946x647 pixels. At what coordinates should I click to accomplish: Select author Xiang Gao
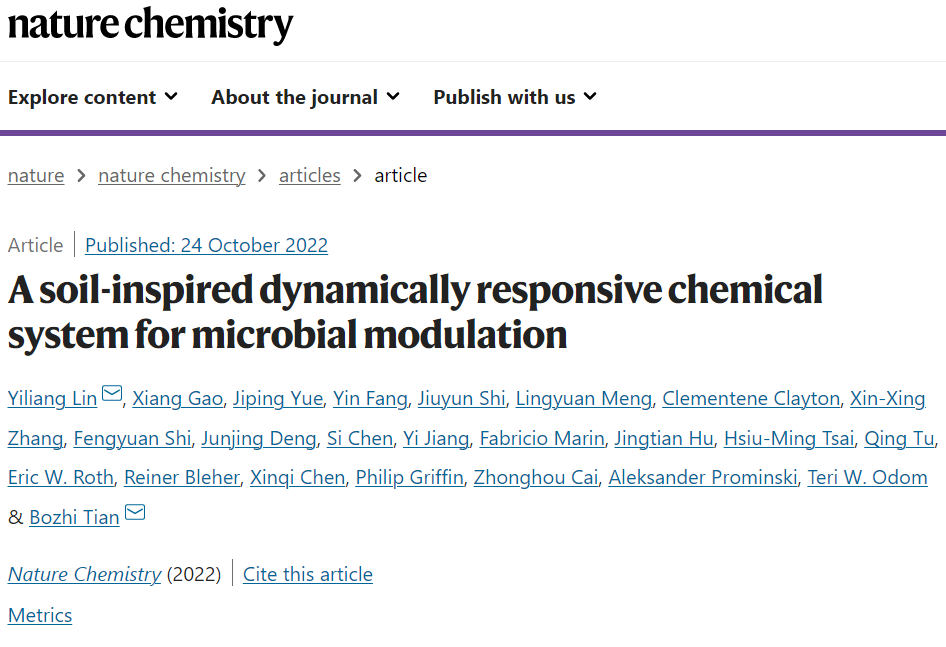coord(177,398)
